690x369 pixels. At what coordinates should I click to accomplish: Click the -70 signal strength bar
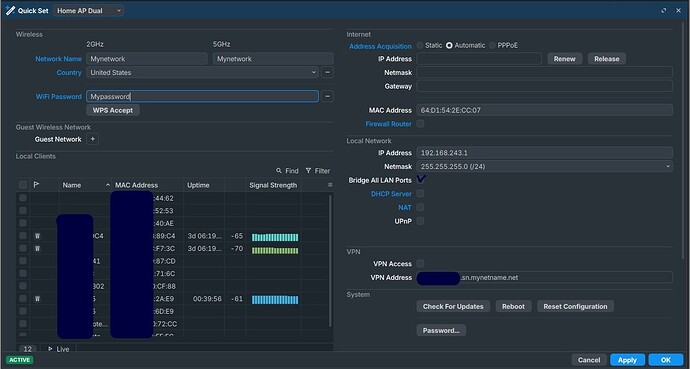(x=275, y=251)
